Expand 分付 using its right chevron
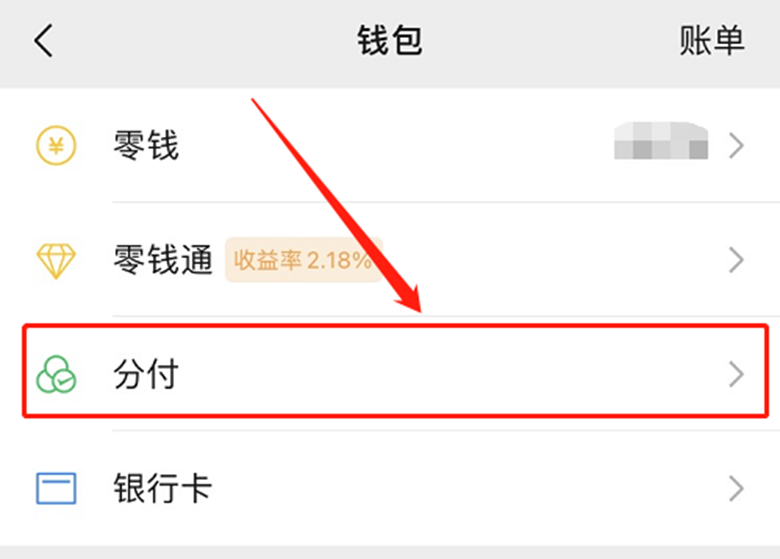The height and width of the screenshot is (559, 780). 736,374
